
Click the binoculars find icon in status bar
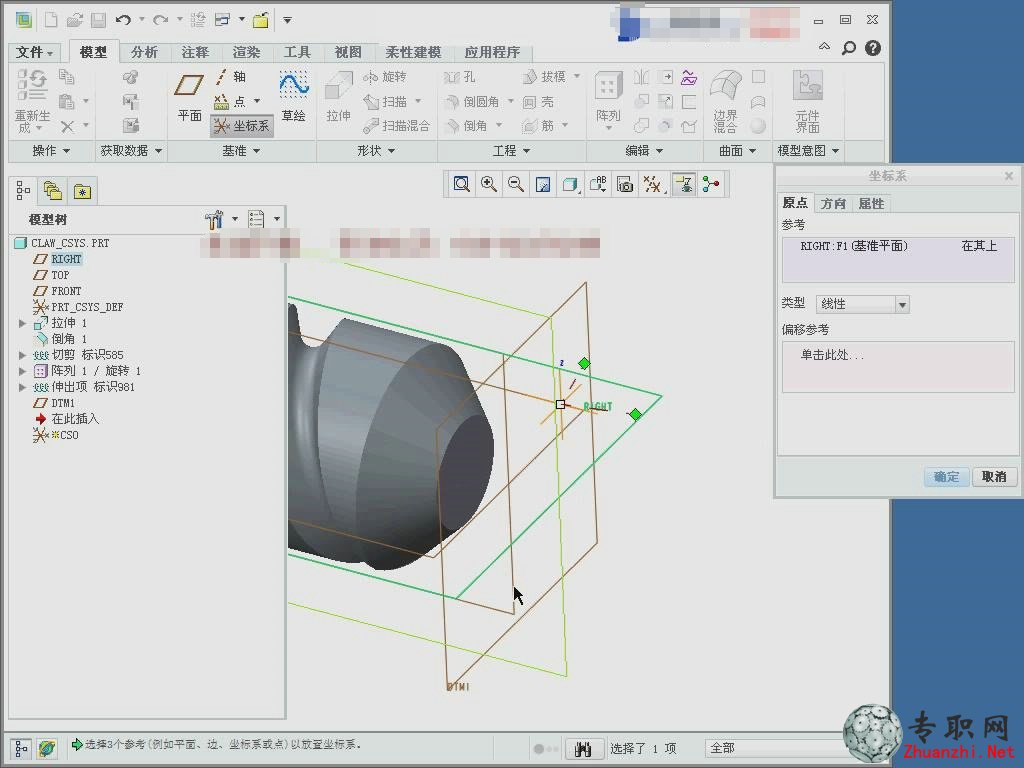(x=583, y=748)
